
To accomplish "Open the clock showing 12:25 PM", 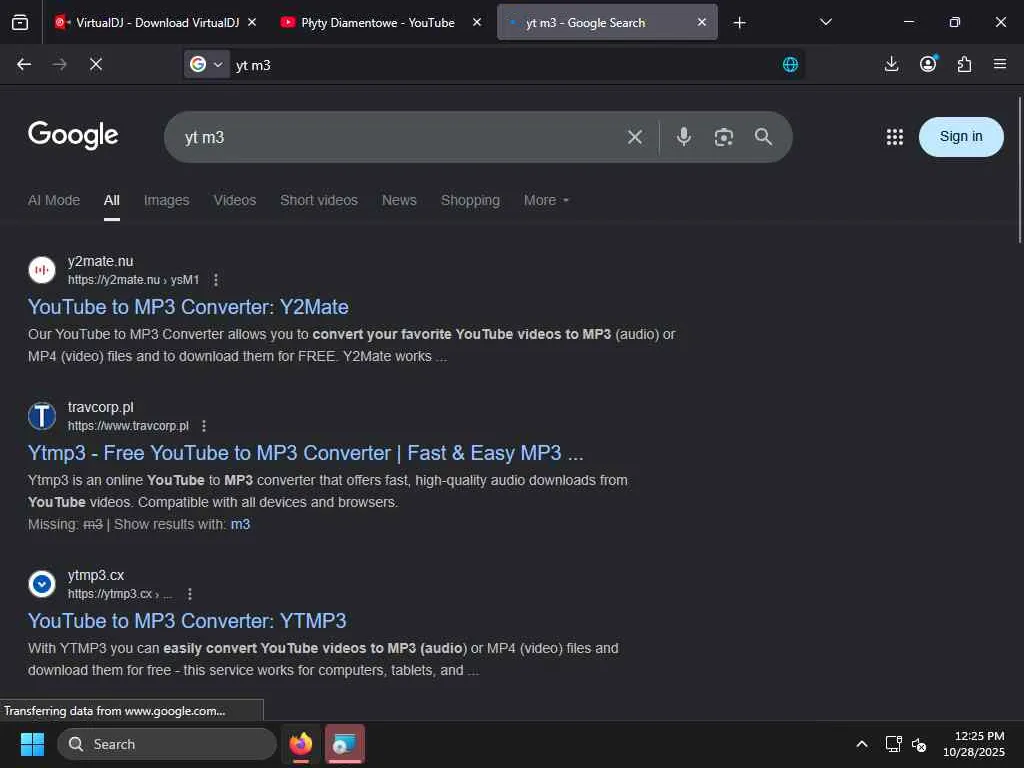I will coord(973,744).
